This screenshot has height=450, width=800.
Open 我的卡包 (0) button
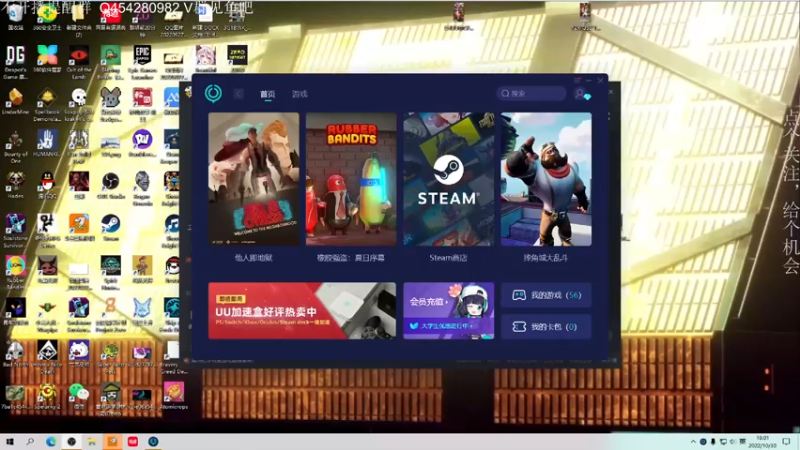[x=546, y=327]
